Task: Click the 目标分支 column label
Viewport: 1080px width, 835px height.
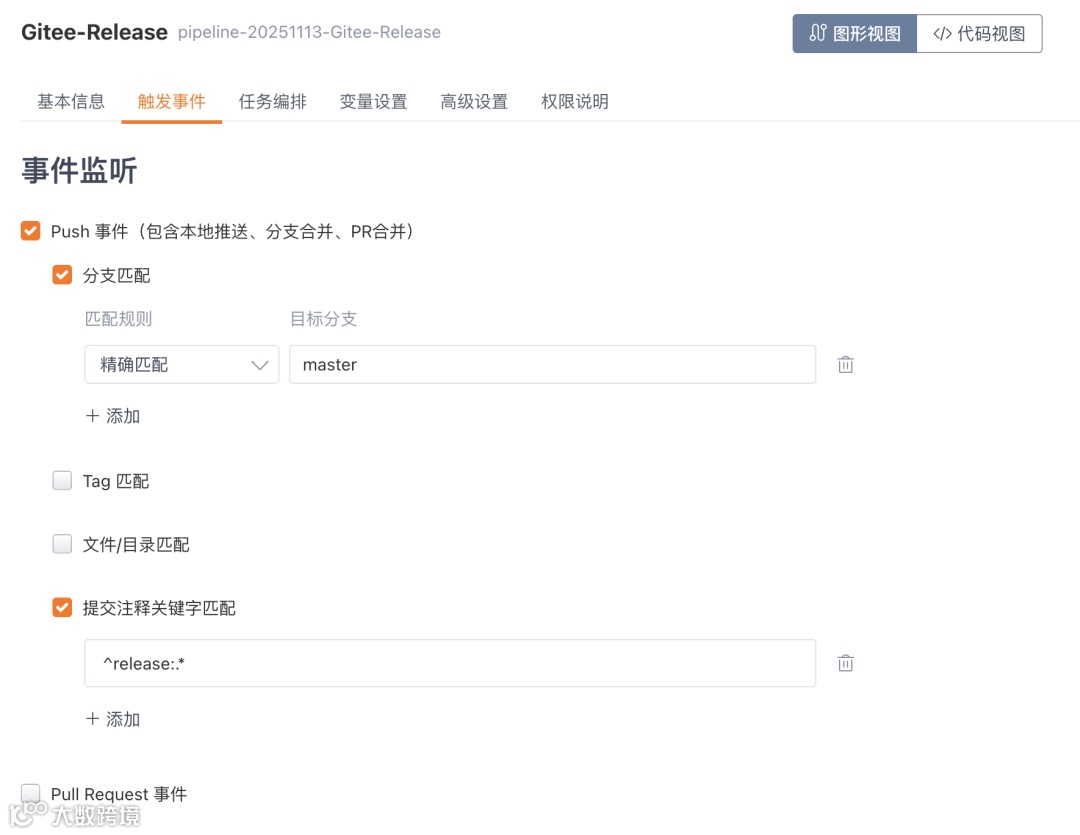Action: point(323,319)
